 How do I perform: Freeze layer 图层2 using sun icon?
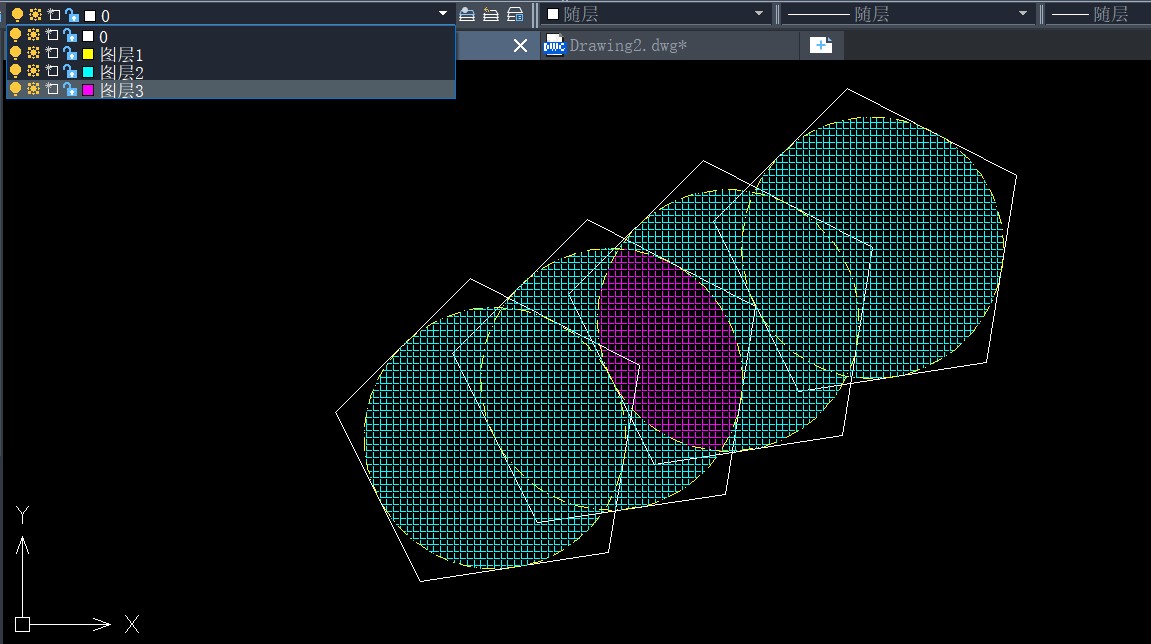coord(34,70)
